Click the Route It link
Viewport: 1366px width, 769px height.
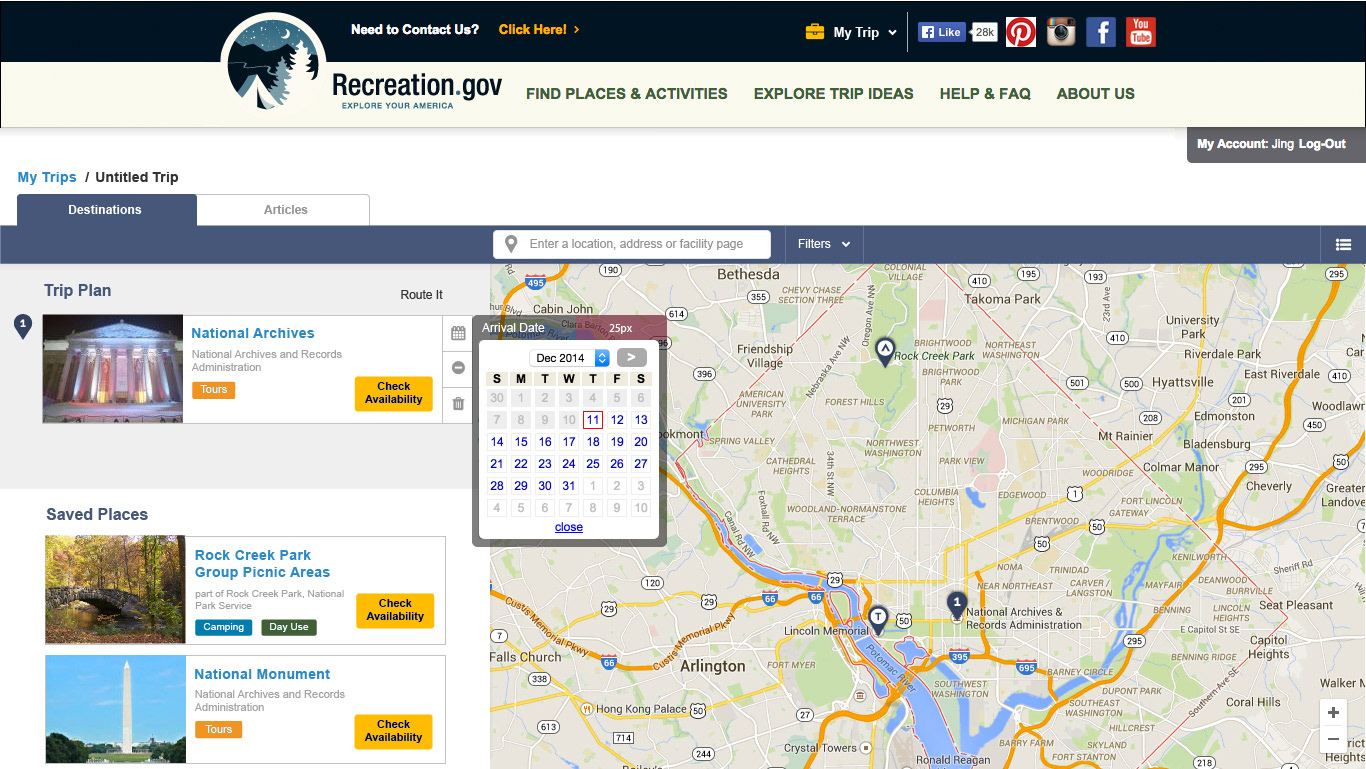coord(422,295)
